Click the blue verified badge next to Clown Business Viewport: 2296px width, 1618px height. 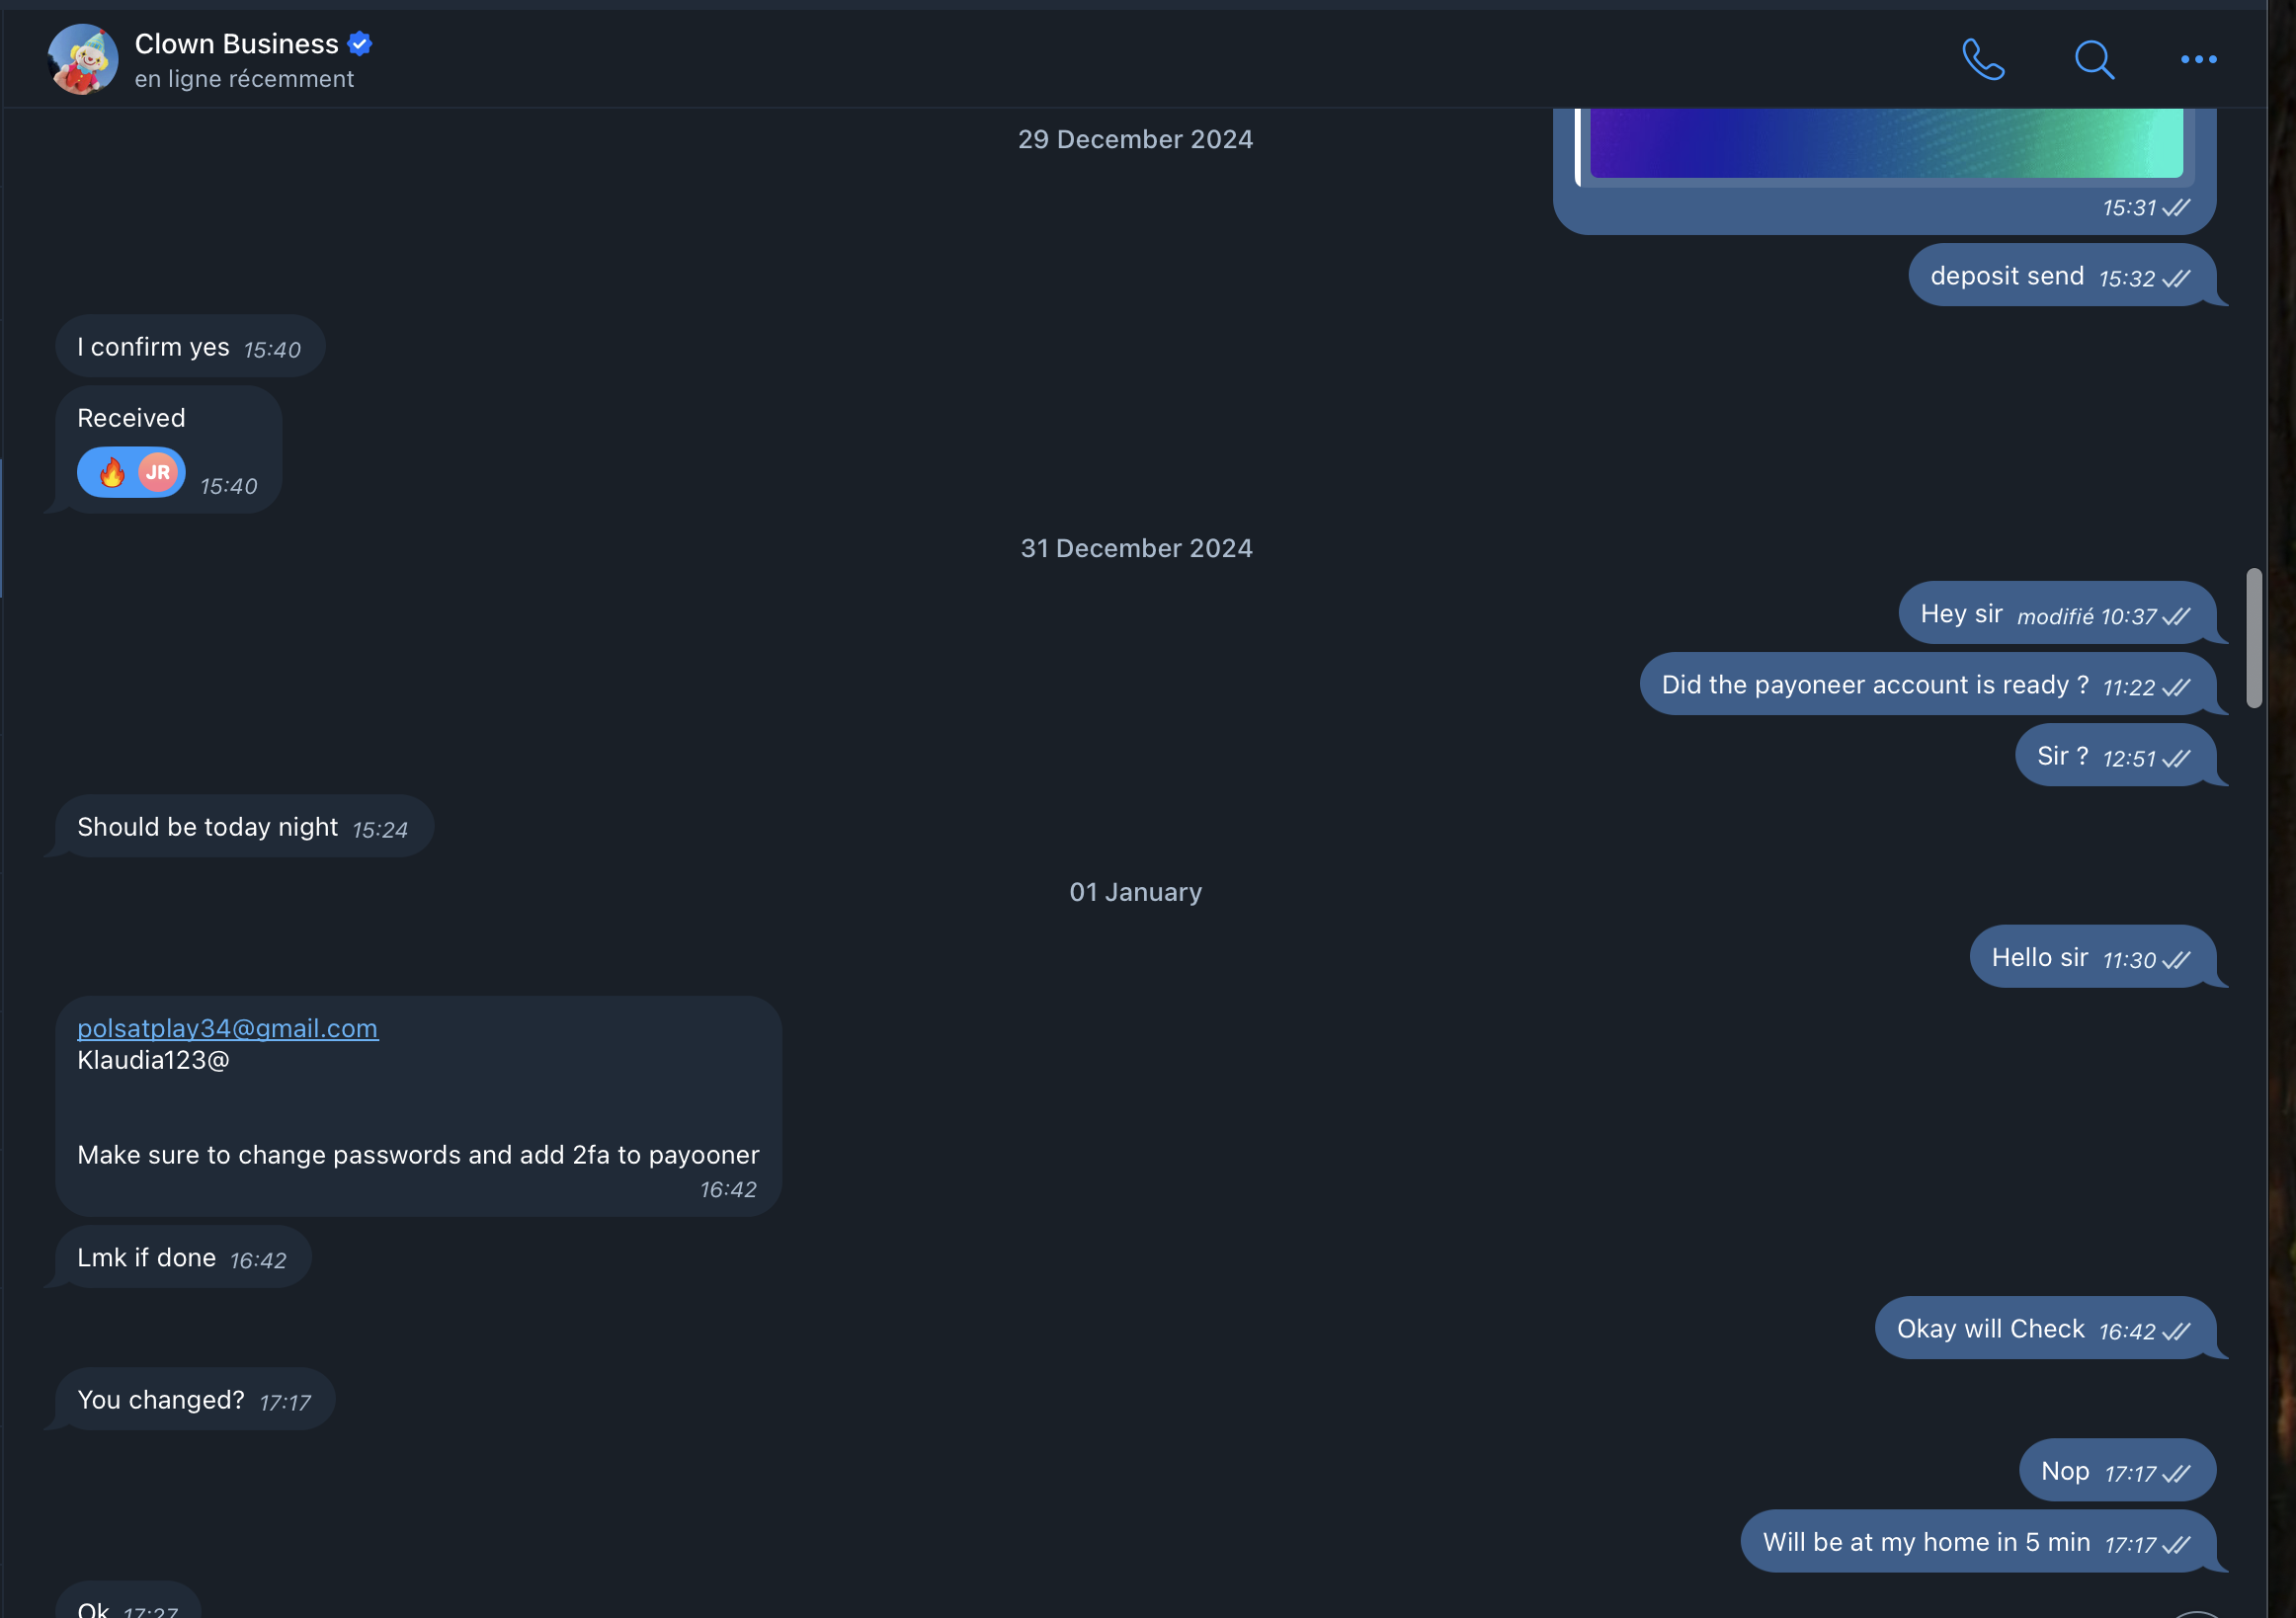coord(360,43)
